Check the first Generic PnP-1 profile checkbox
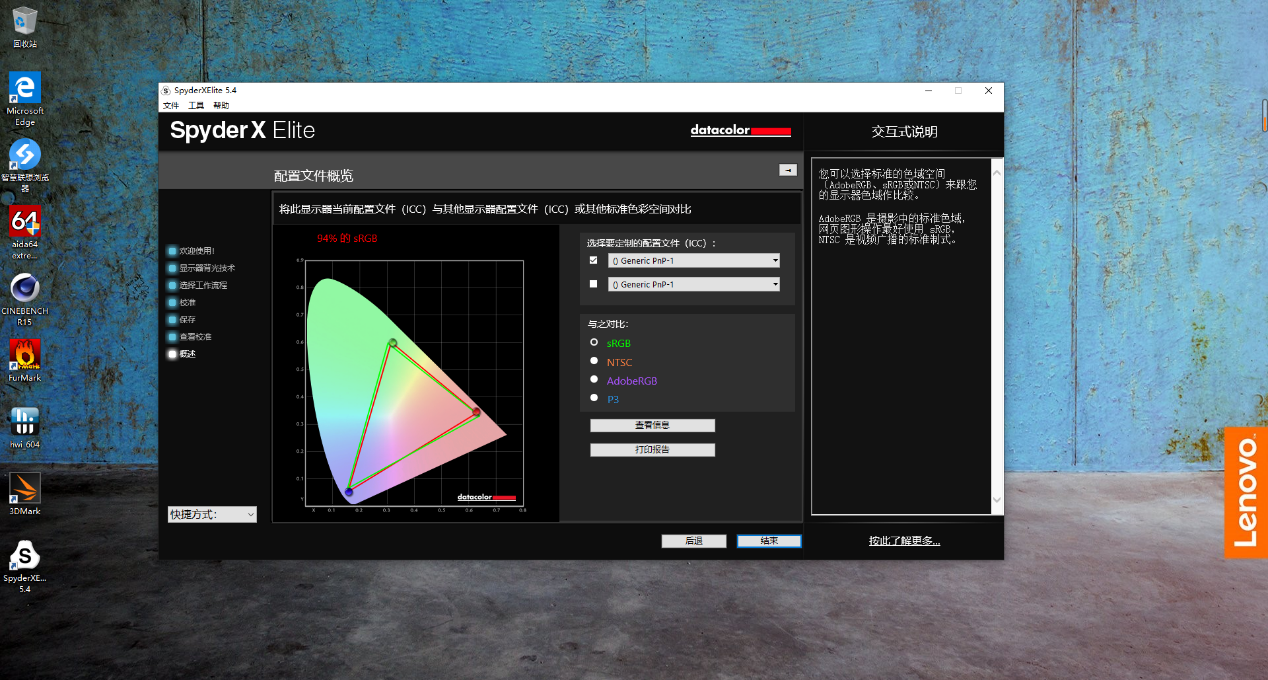 click(x=594, y=260)
